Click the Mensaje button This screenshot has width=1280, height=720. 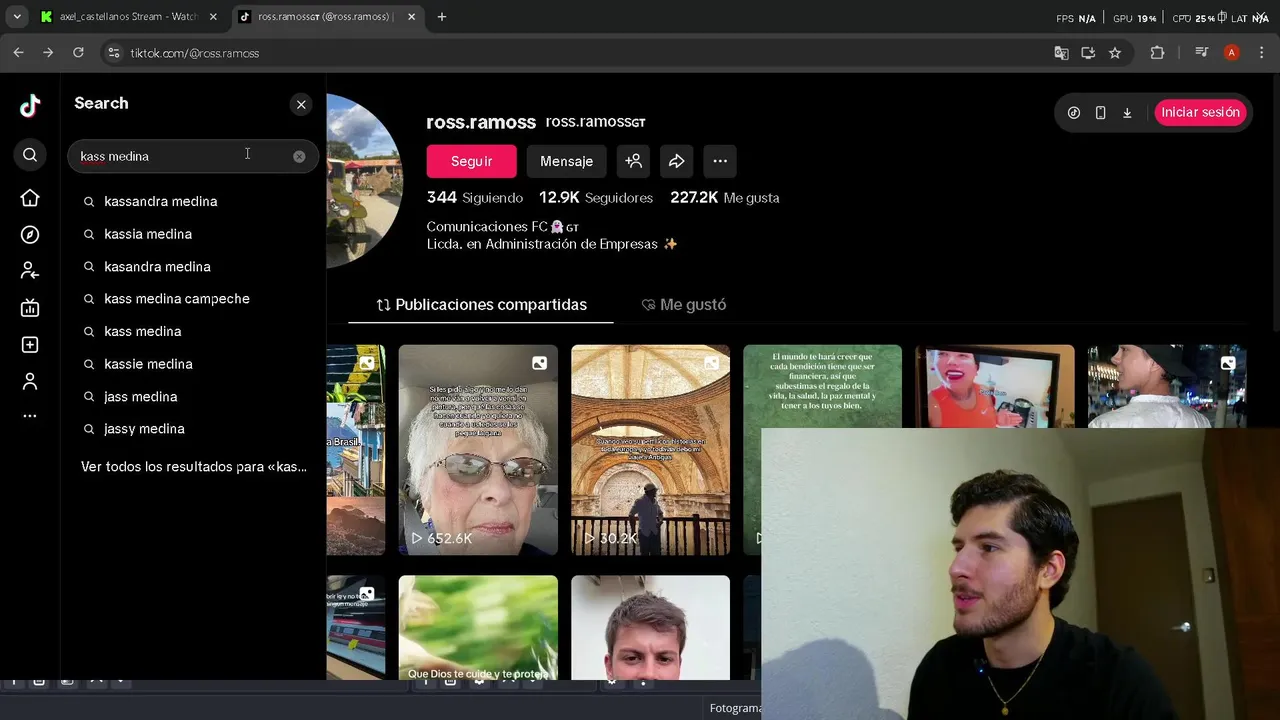(x=566, y=161)
